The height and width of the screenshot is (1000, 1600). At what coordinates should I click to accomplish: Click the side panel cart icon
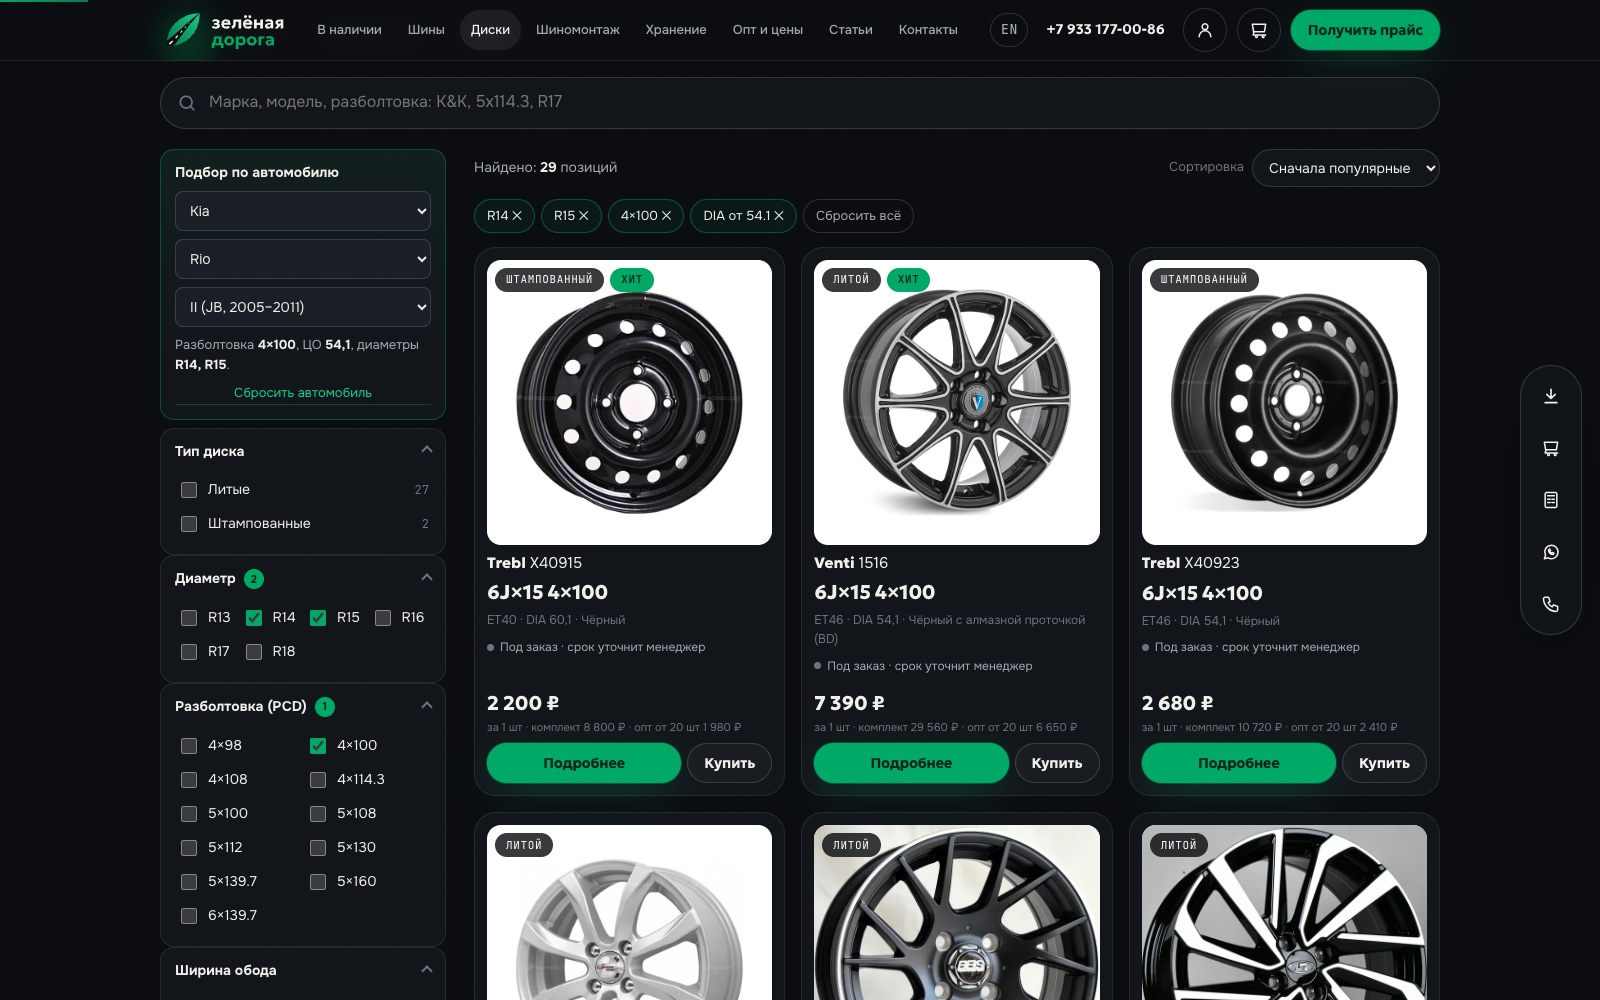coord(1550,448)
